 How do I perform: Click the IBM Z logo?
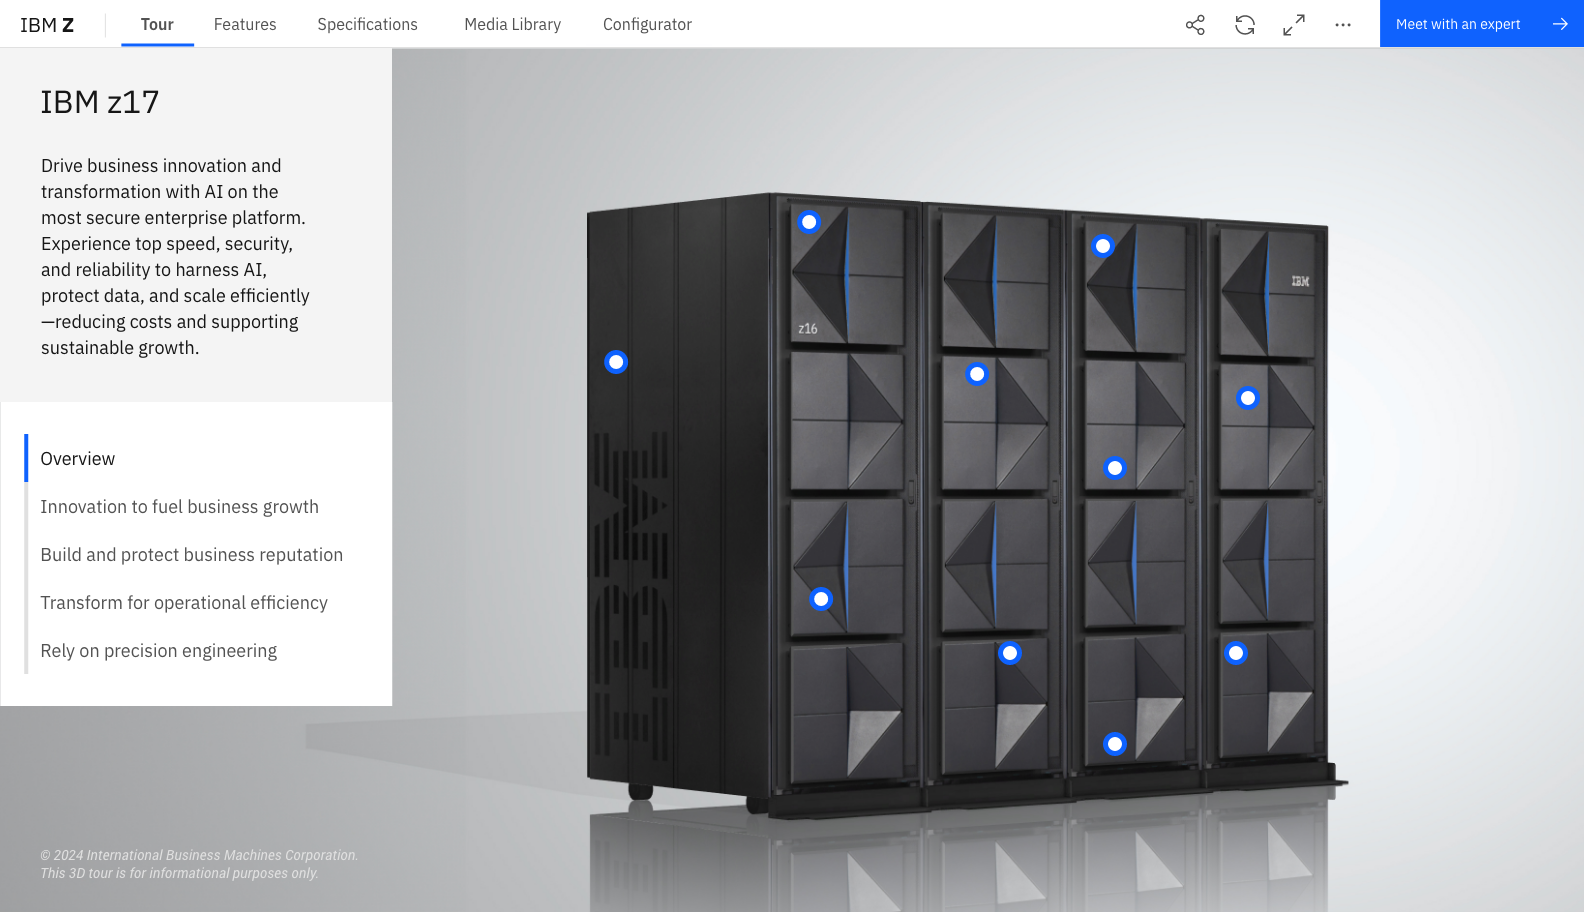click(47, 25)
